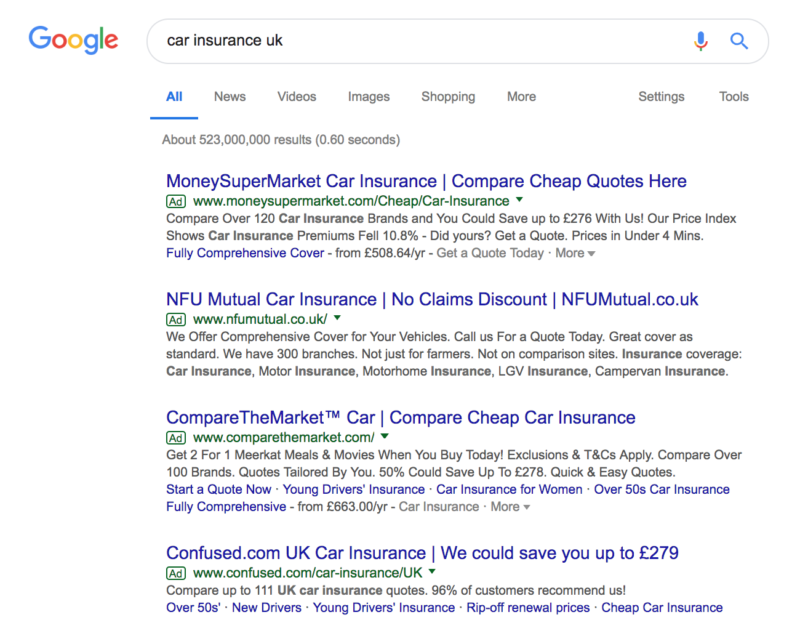
Task: Open search Tools
Action: click(734, 97)
